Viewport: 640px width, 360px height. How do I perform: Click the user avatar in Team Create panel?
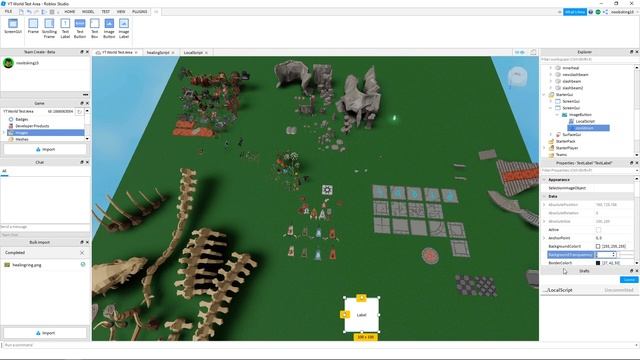tap(8, 63)
